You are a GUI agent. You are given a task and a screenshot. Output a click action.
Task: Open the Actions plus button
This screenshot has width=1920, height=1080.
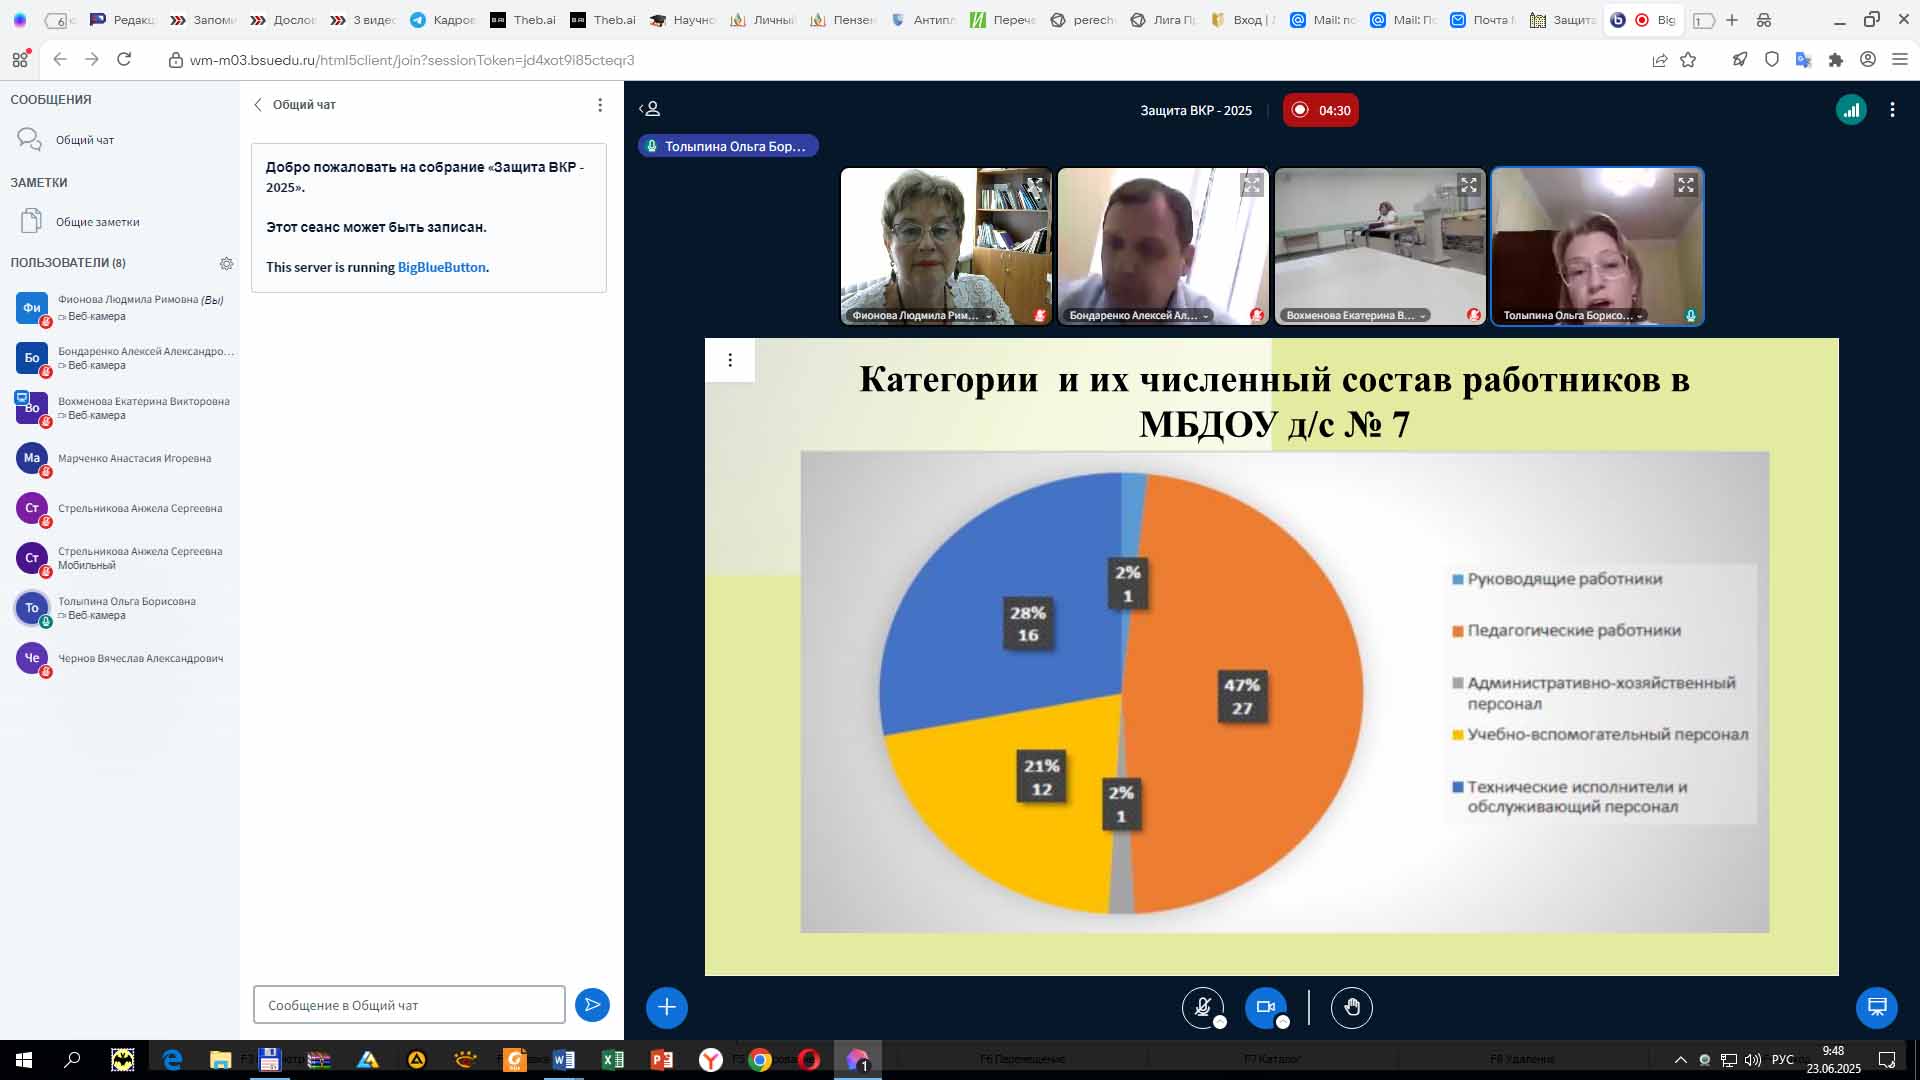pyautogui.click(x=667, y=1007)
